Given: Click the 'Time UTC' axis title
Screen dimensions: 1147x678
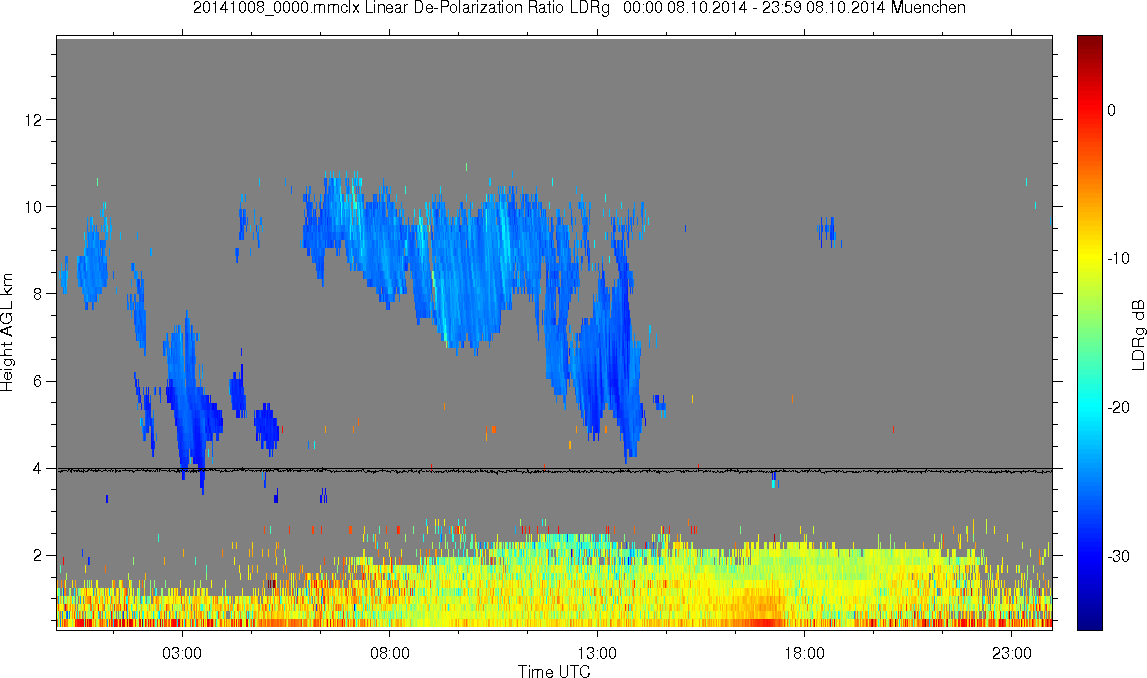Looking at the screenshot, I should coord(554,671).
